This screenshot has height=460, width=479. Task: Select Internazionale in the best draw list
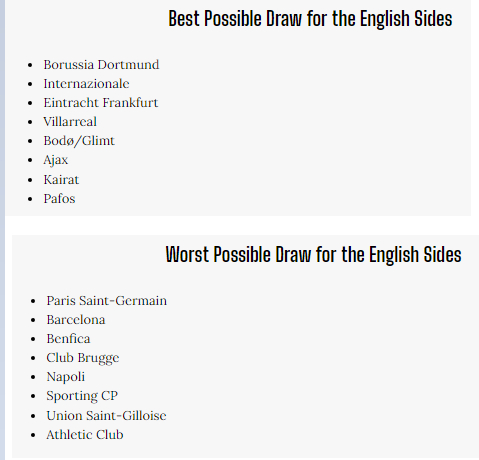[86, 84]
